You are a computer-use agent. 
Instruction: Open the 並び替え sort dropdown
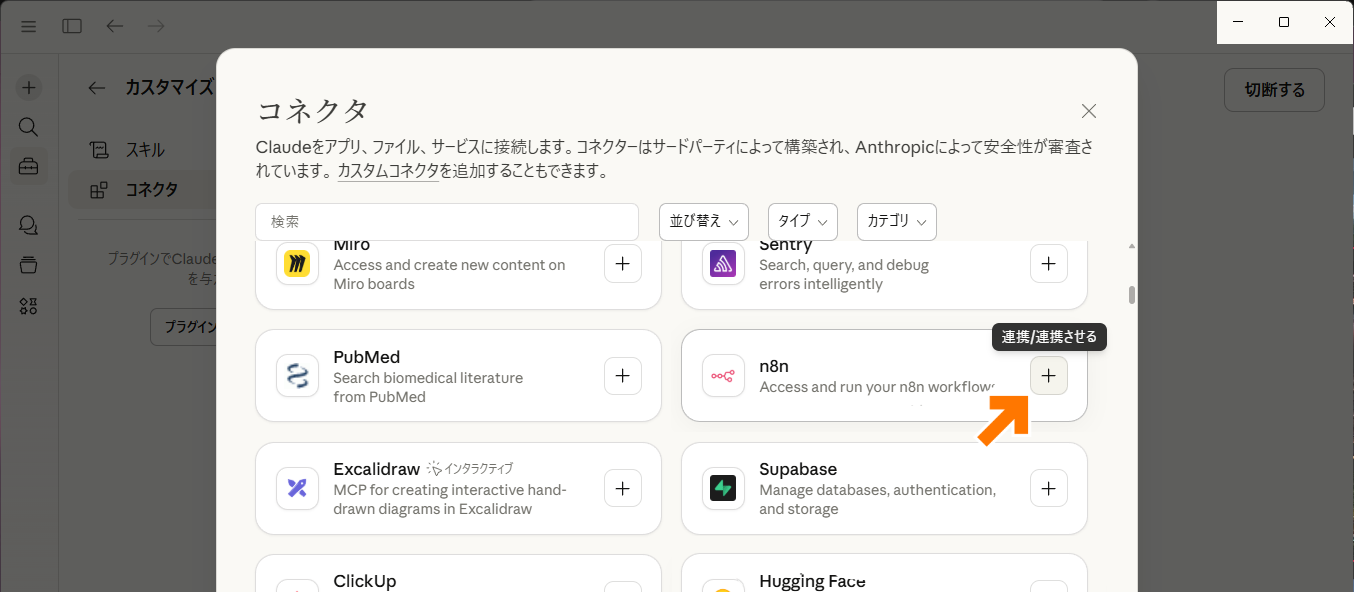[703, 221]
